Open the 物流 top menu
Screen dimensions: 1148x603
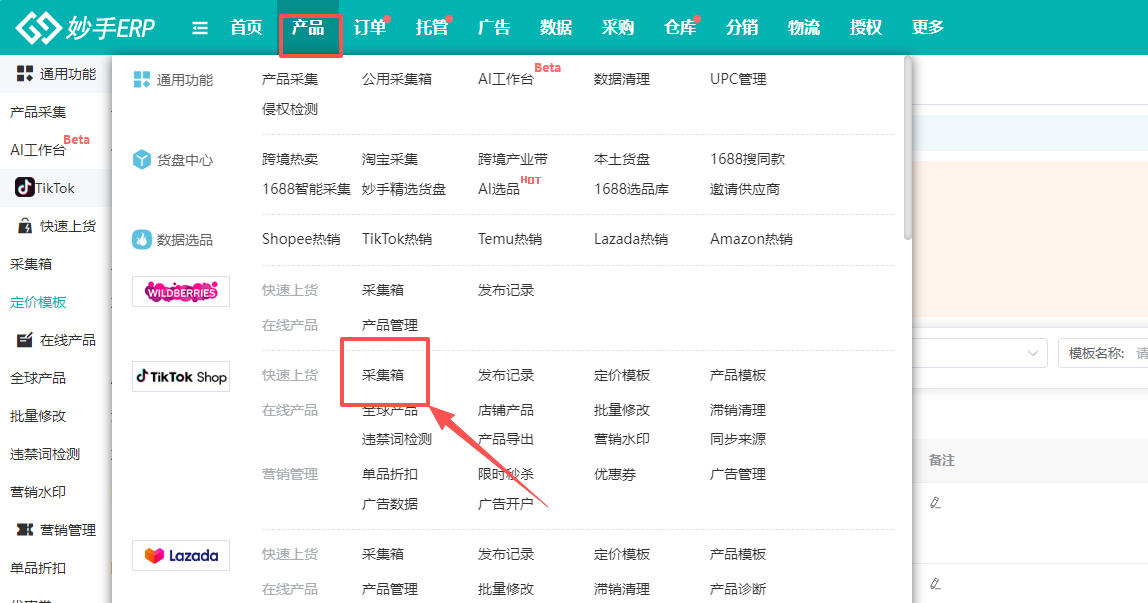[x=804, y=28]
